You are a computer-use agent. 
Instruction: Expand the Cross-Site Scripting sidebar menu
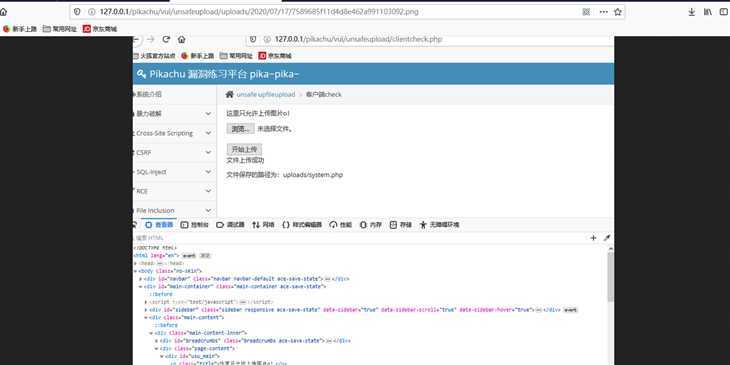coord(174,133)
